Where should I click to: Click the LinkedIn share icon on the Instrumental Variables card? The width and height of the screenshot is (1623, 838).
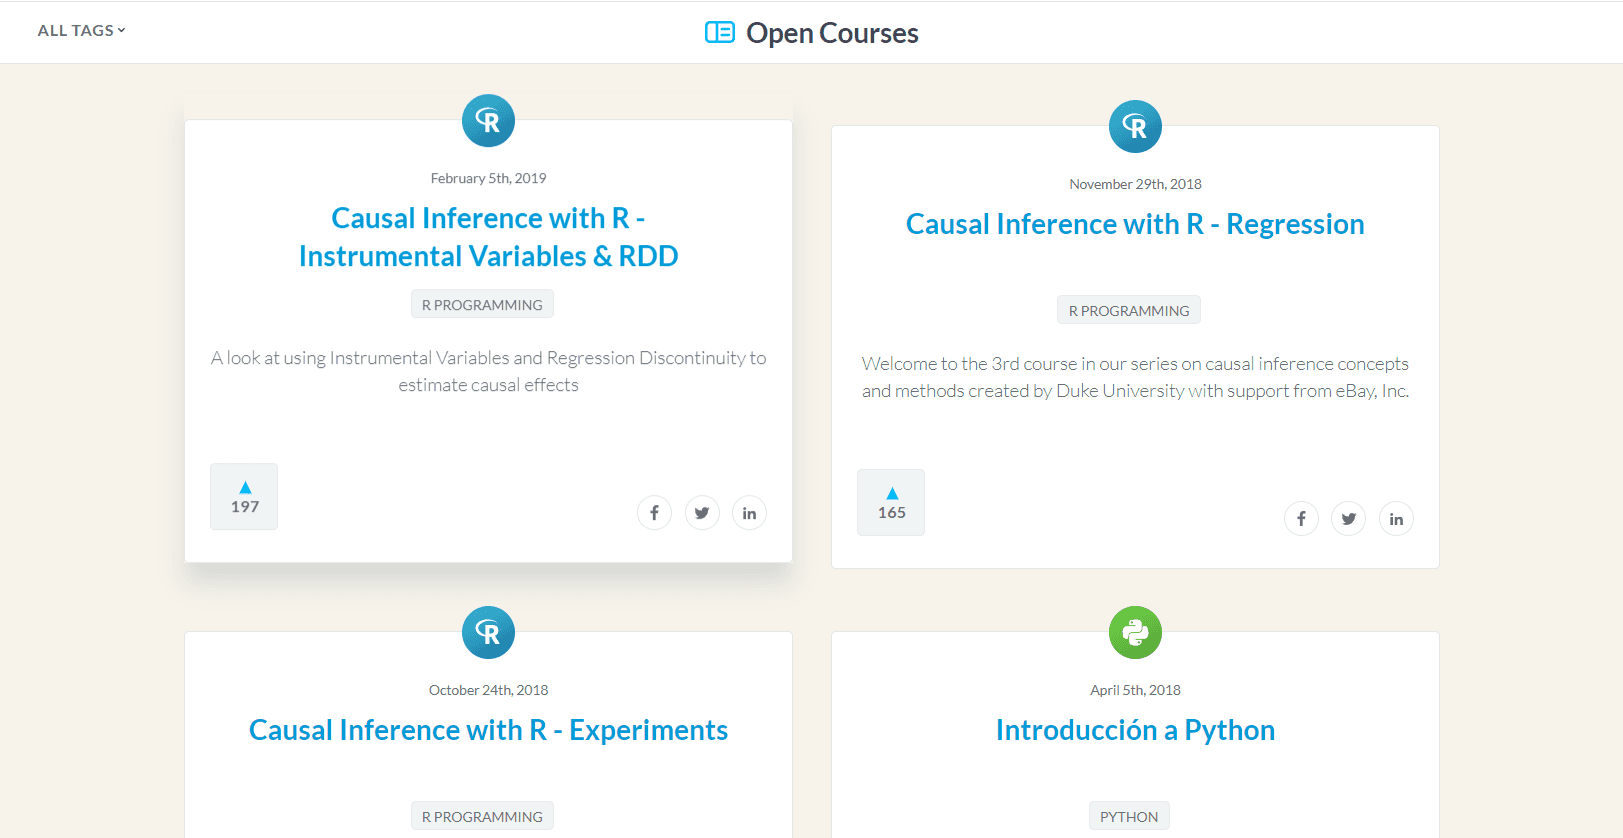[x=749, y=512]
